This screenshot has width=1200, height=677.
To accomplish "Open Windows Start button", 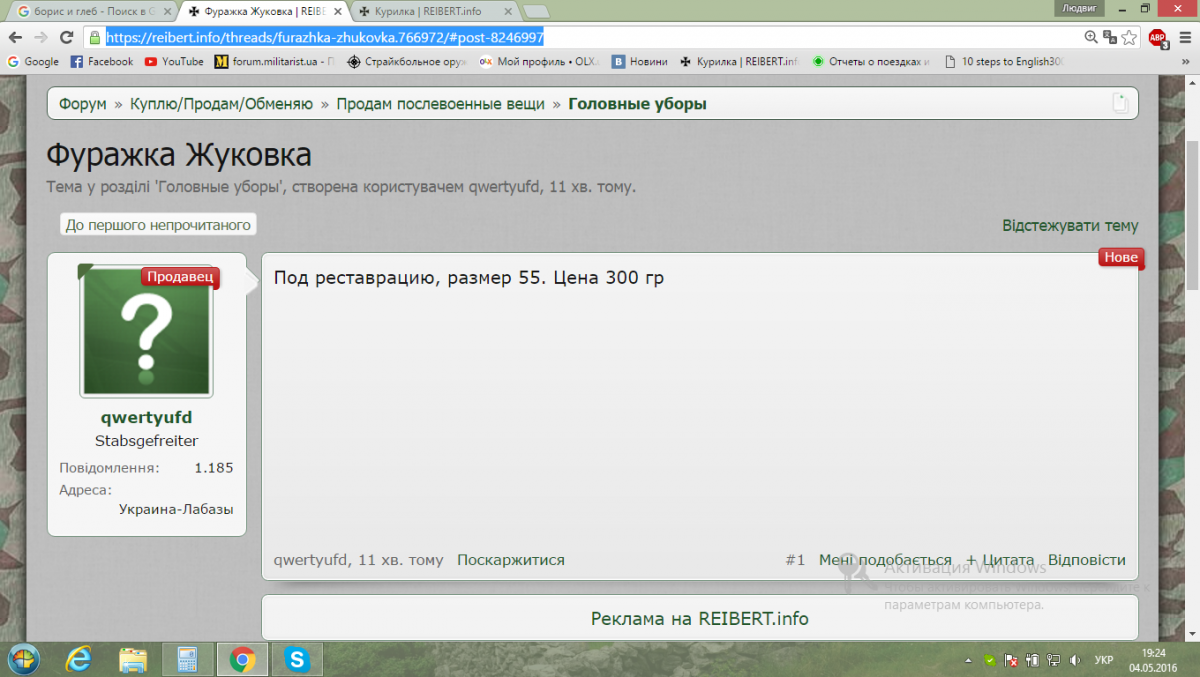I will pos(23,658).
